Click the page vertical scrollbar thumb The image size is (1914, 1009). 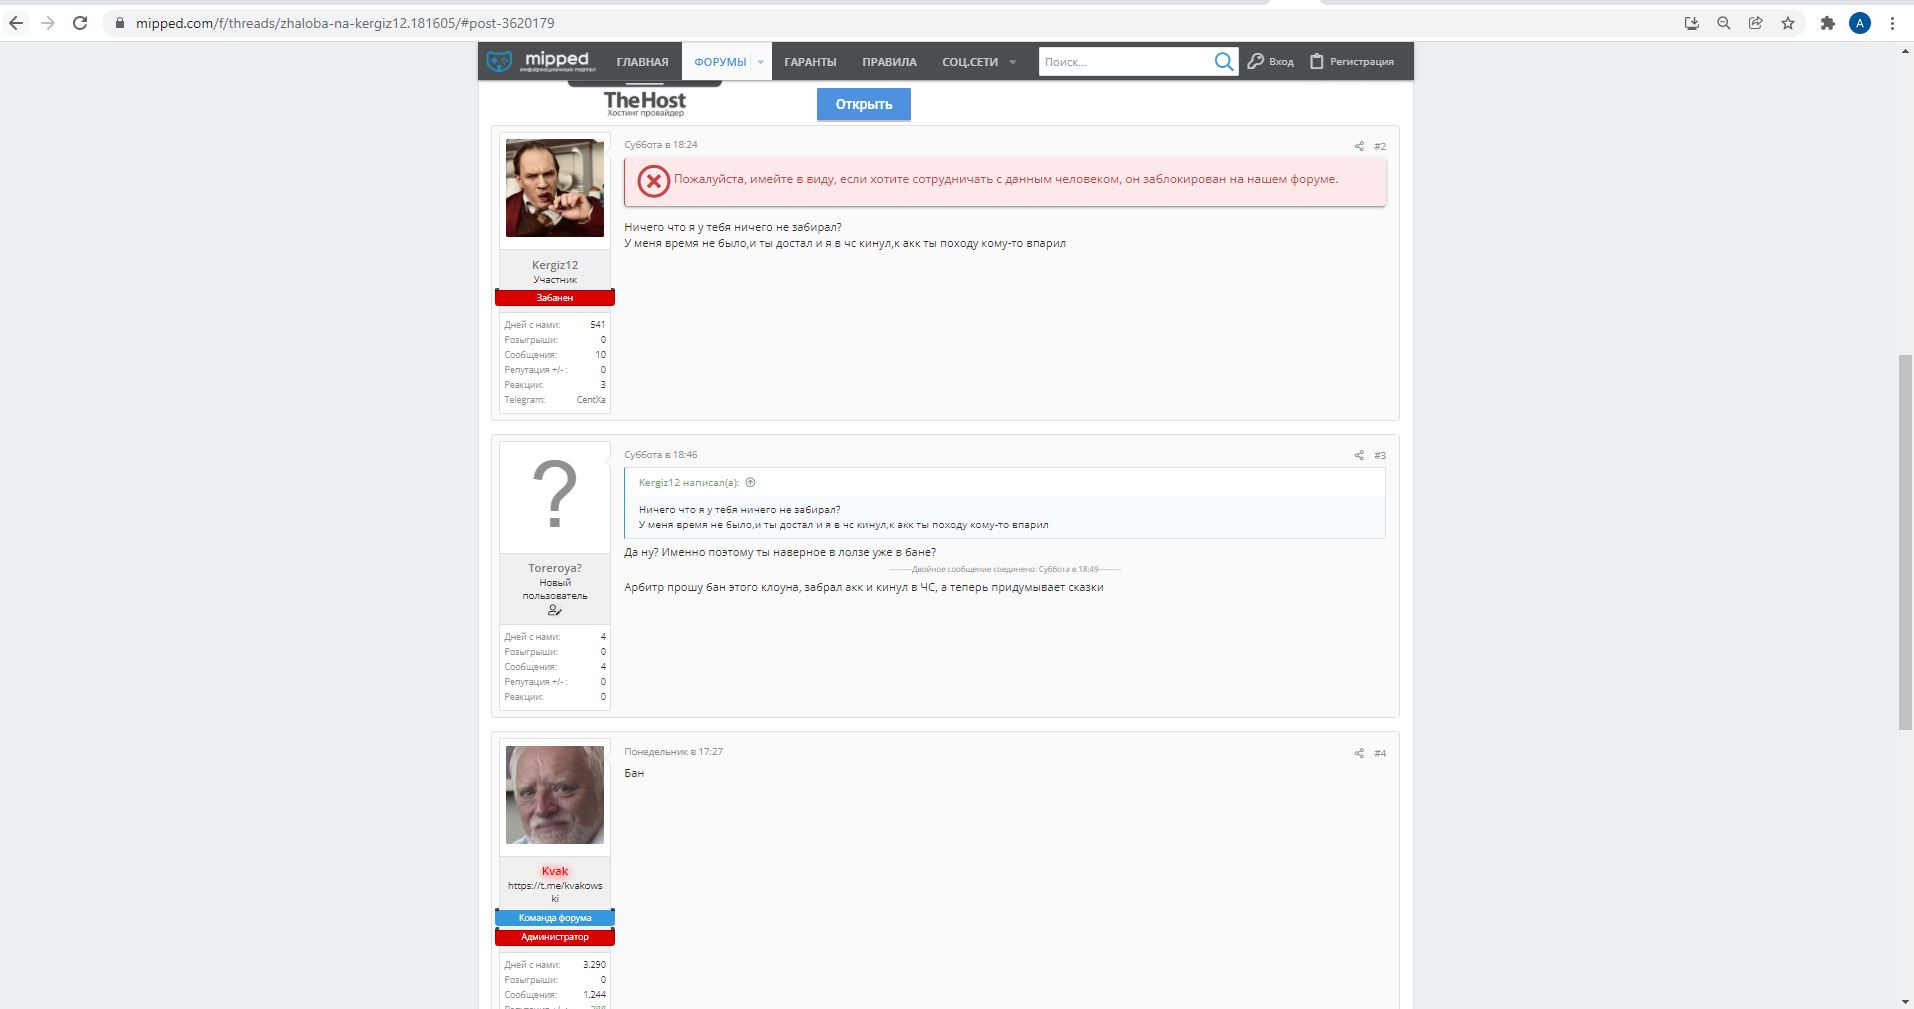(1905, 542)
